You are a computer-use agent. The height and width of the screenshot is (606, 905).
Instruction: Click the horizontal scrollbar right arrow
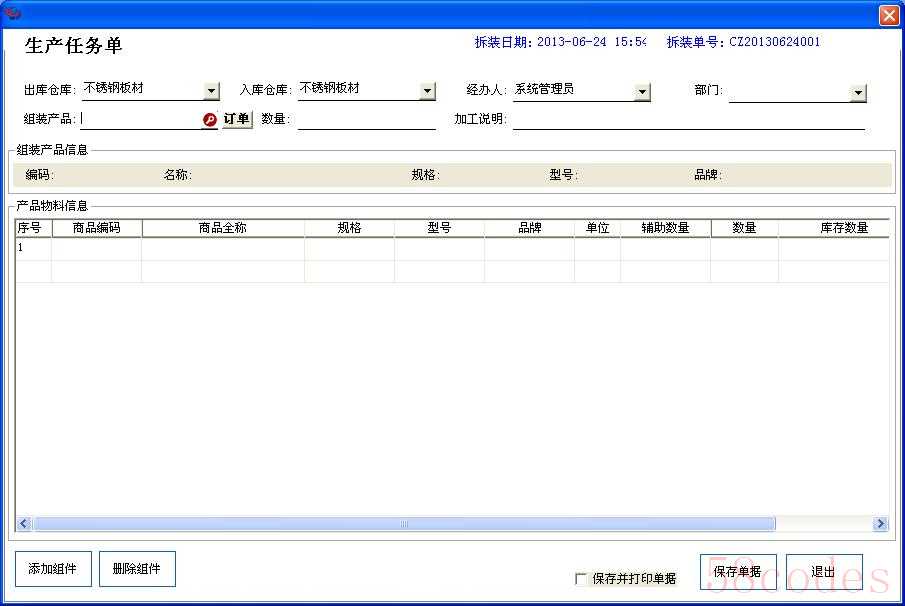880,524
